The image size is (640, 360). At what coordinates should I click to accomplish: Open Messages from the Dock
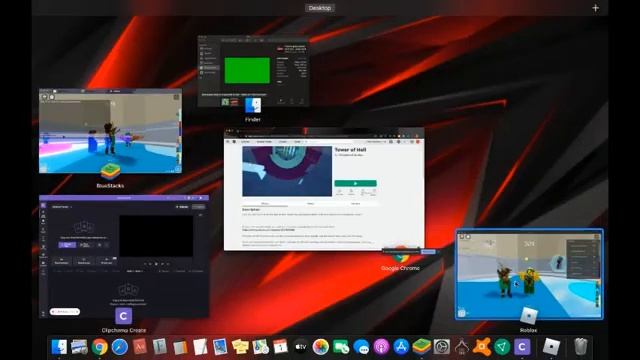tap(361, 347)
